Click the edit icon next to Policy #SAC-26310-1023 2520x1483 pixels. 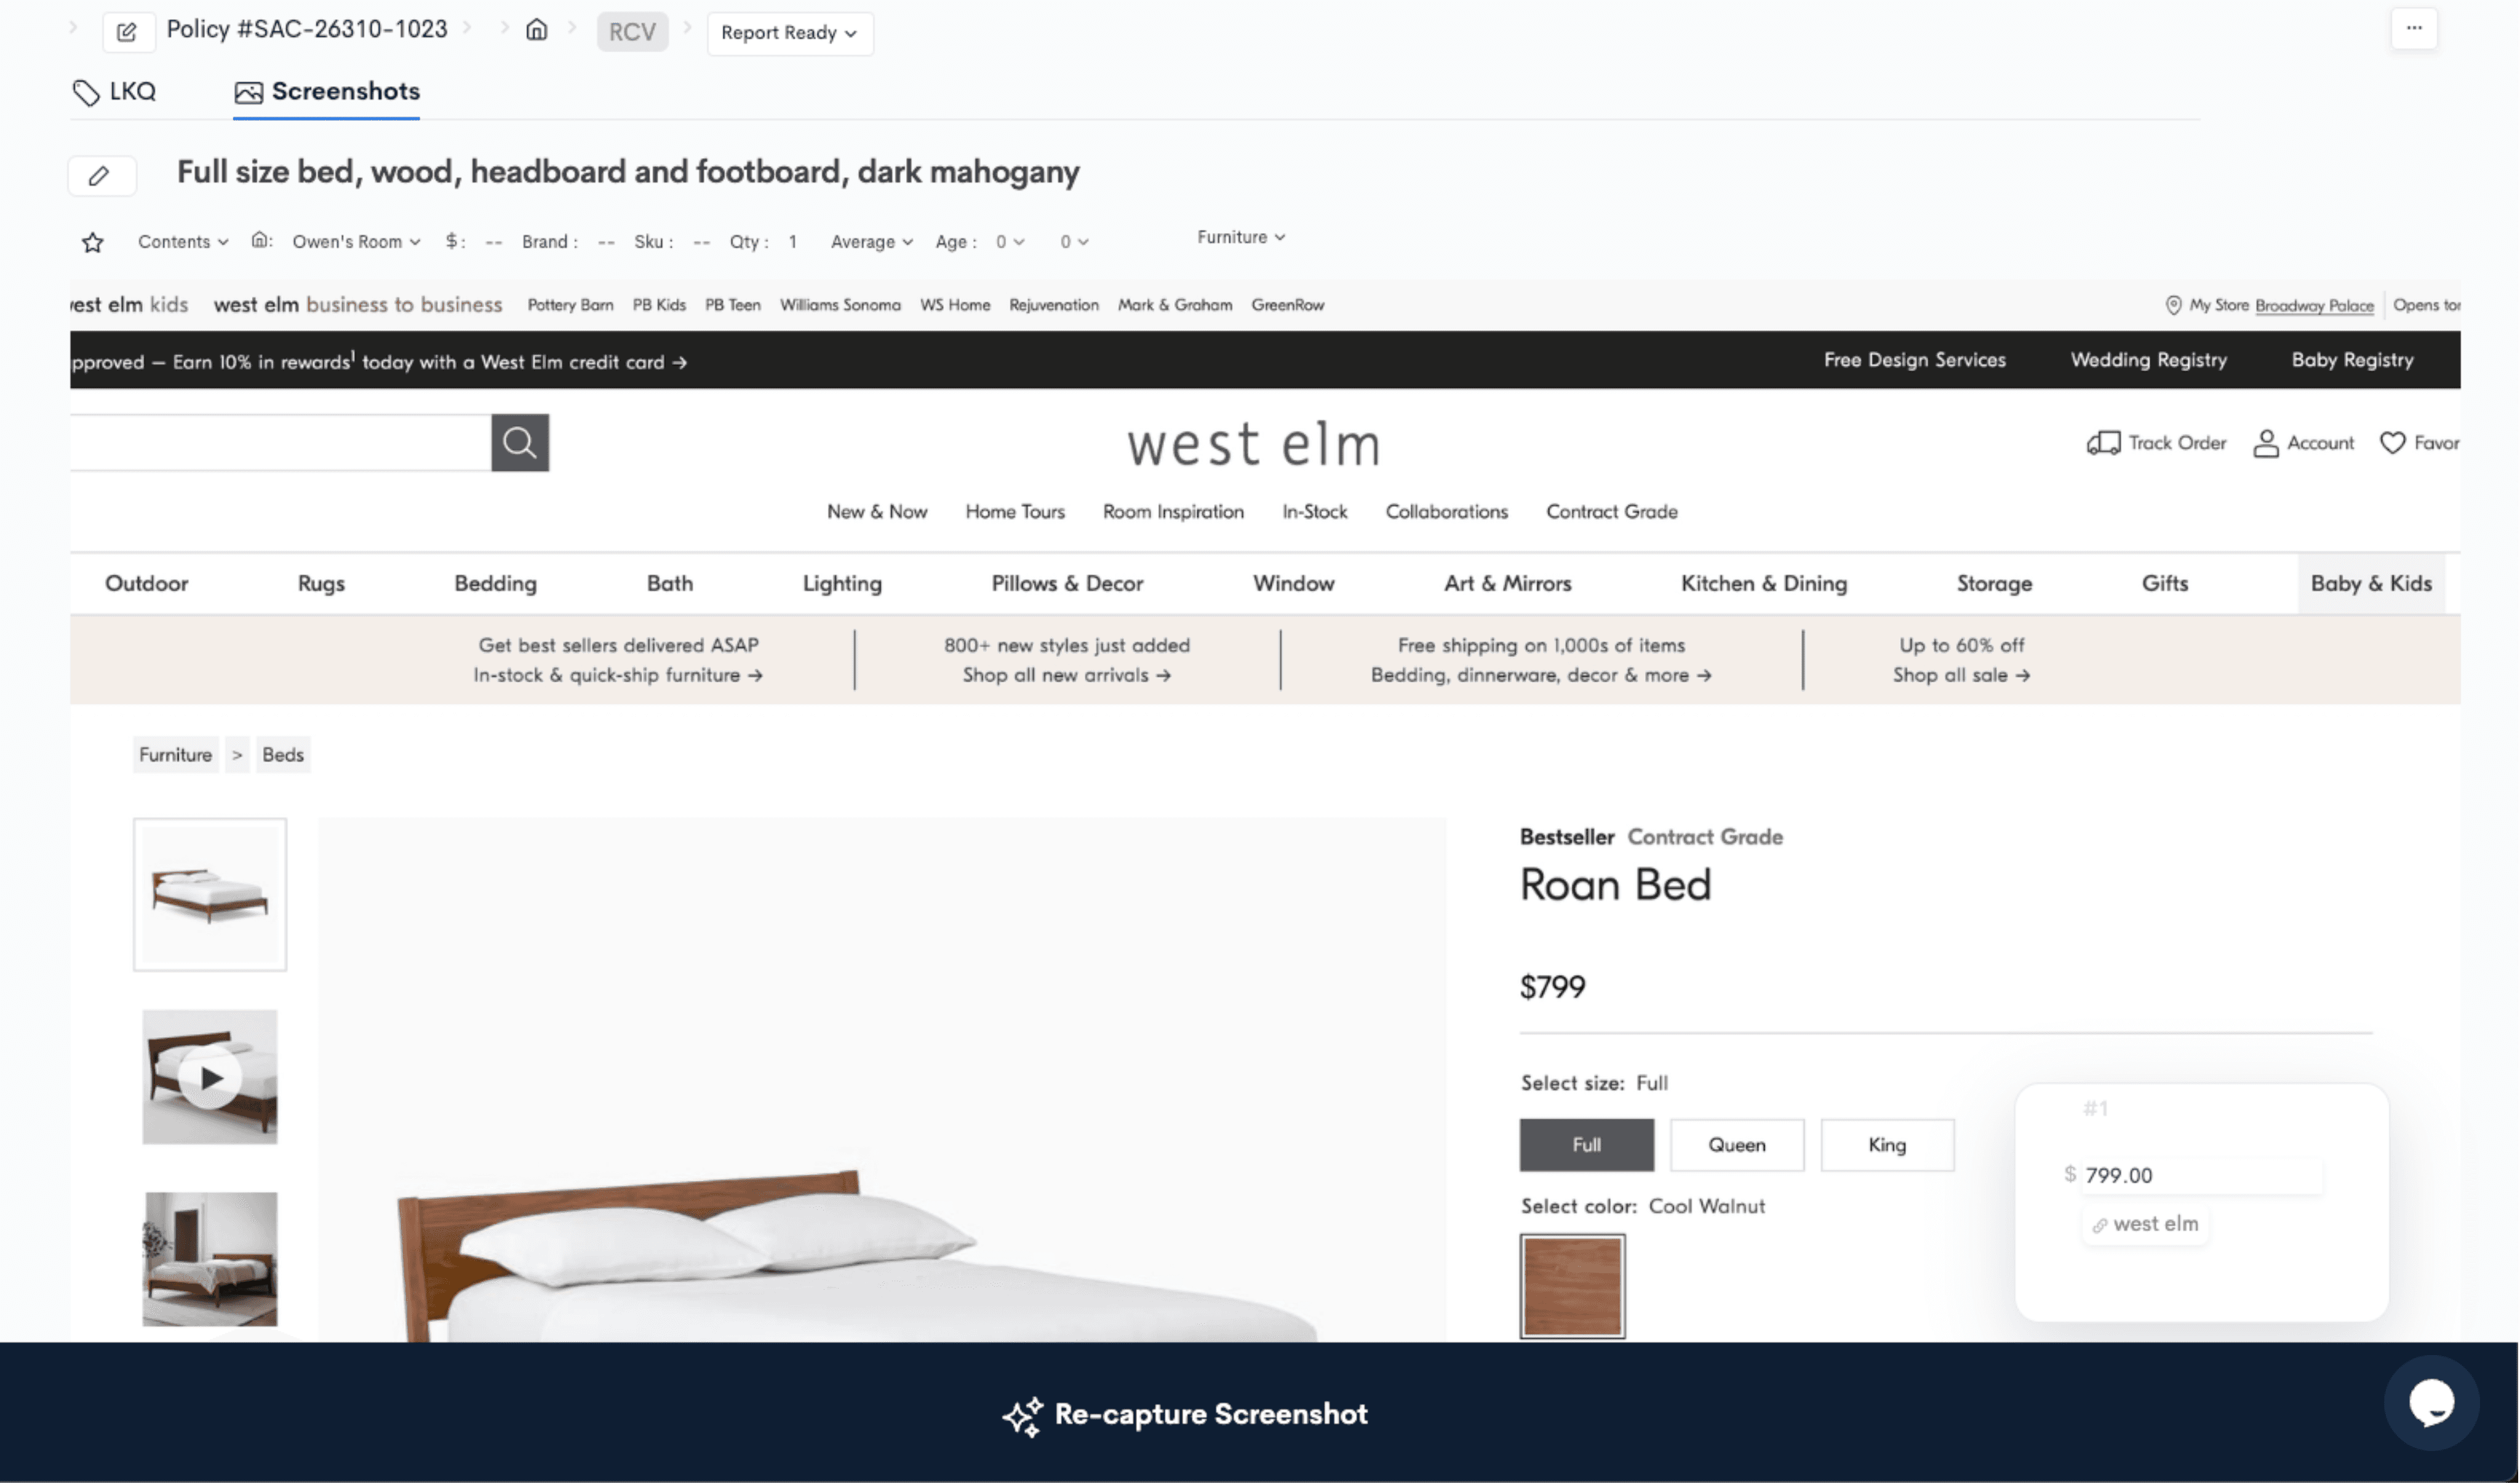click(128, 31)
